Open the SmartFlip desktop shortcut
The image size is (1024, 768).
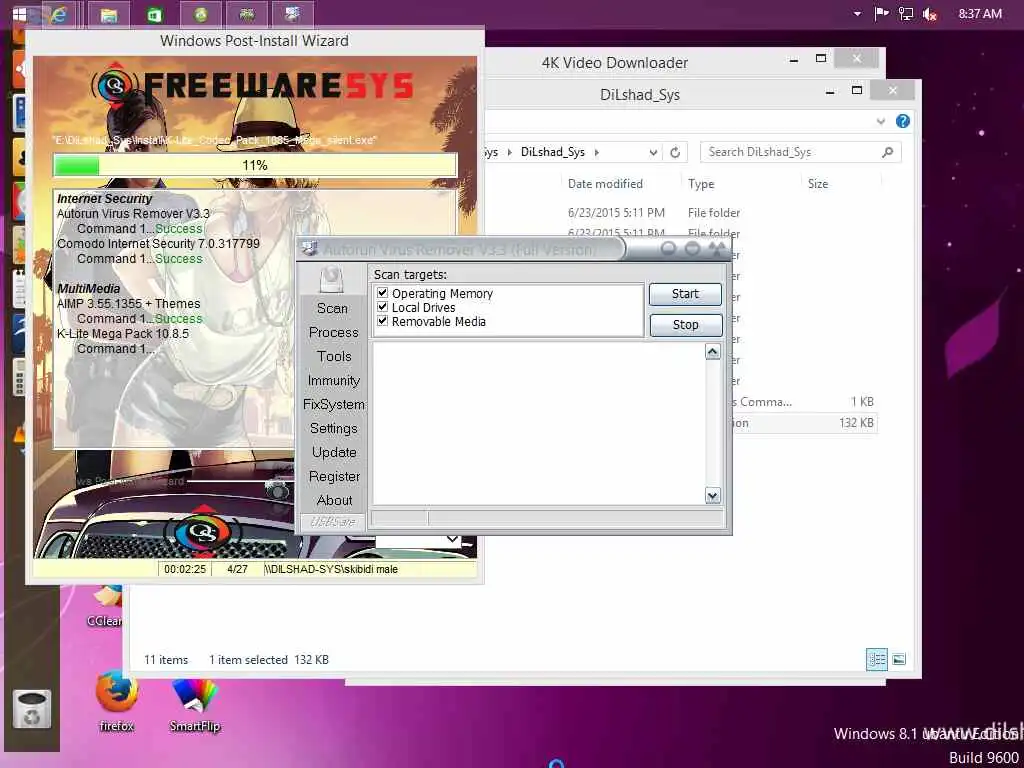(194, 705)
